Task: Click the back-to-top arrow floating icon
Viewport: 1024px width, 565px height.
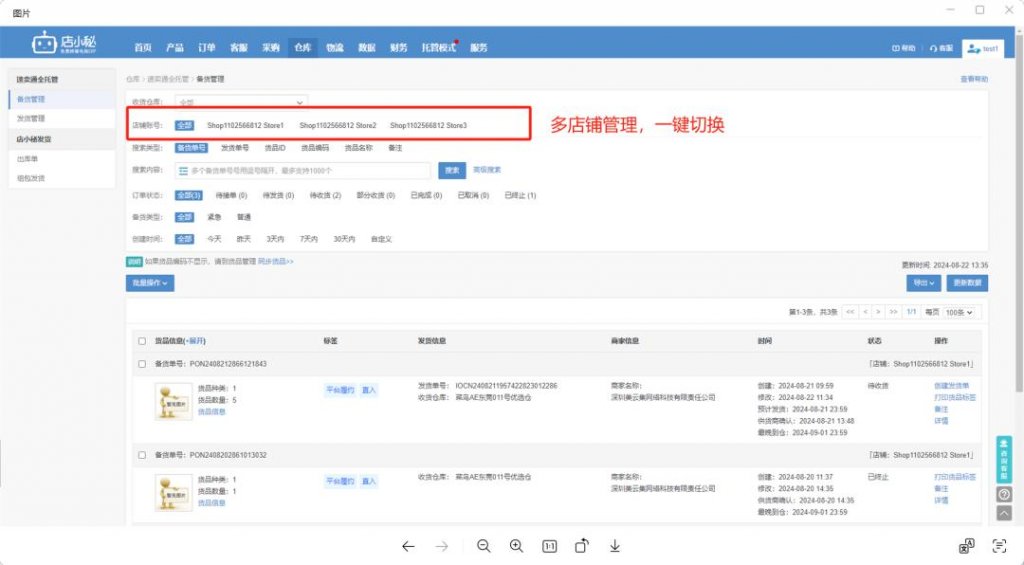Action: [x=1004, y=513]
